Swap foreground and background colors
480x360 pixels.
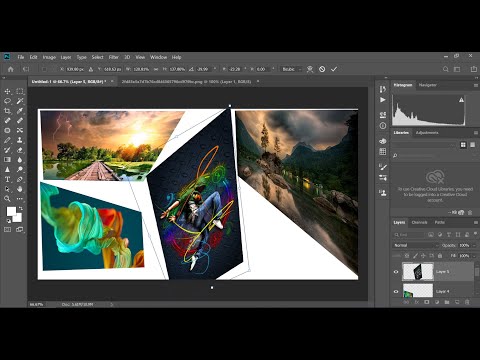pos(20,209)
